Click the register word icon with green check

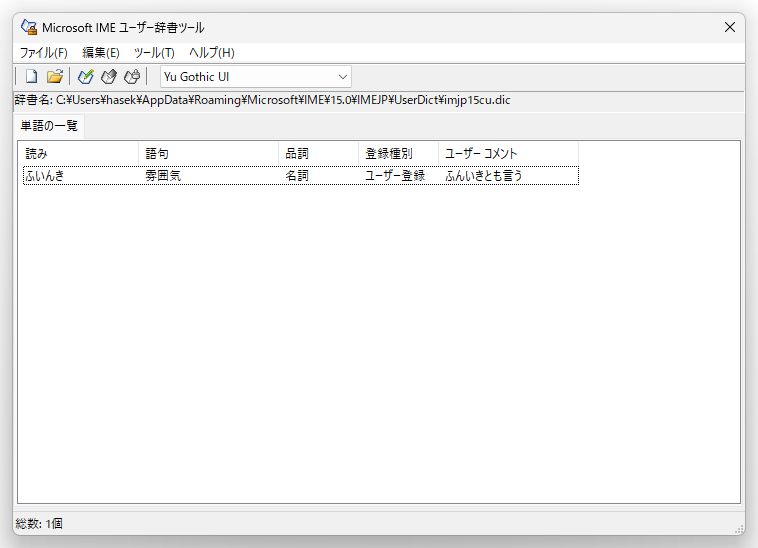(86, 76)
